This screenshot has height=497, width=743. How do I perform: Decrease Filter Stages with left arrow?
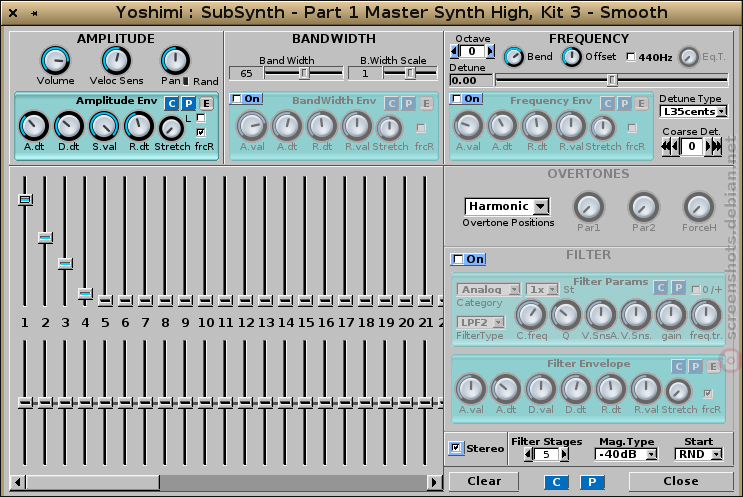click(x=528, y=454)
